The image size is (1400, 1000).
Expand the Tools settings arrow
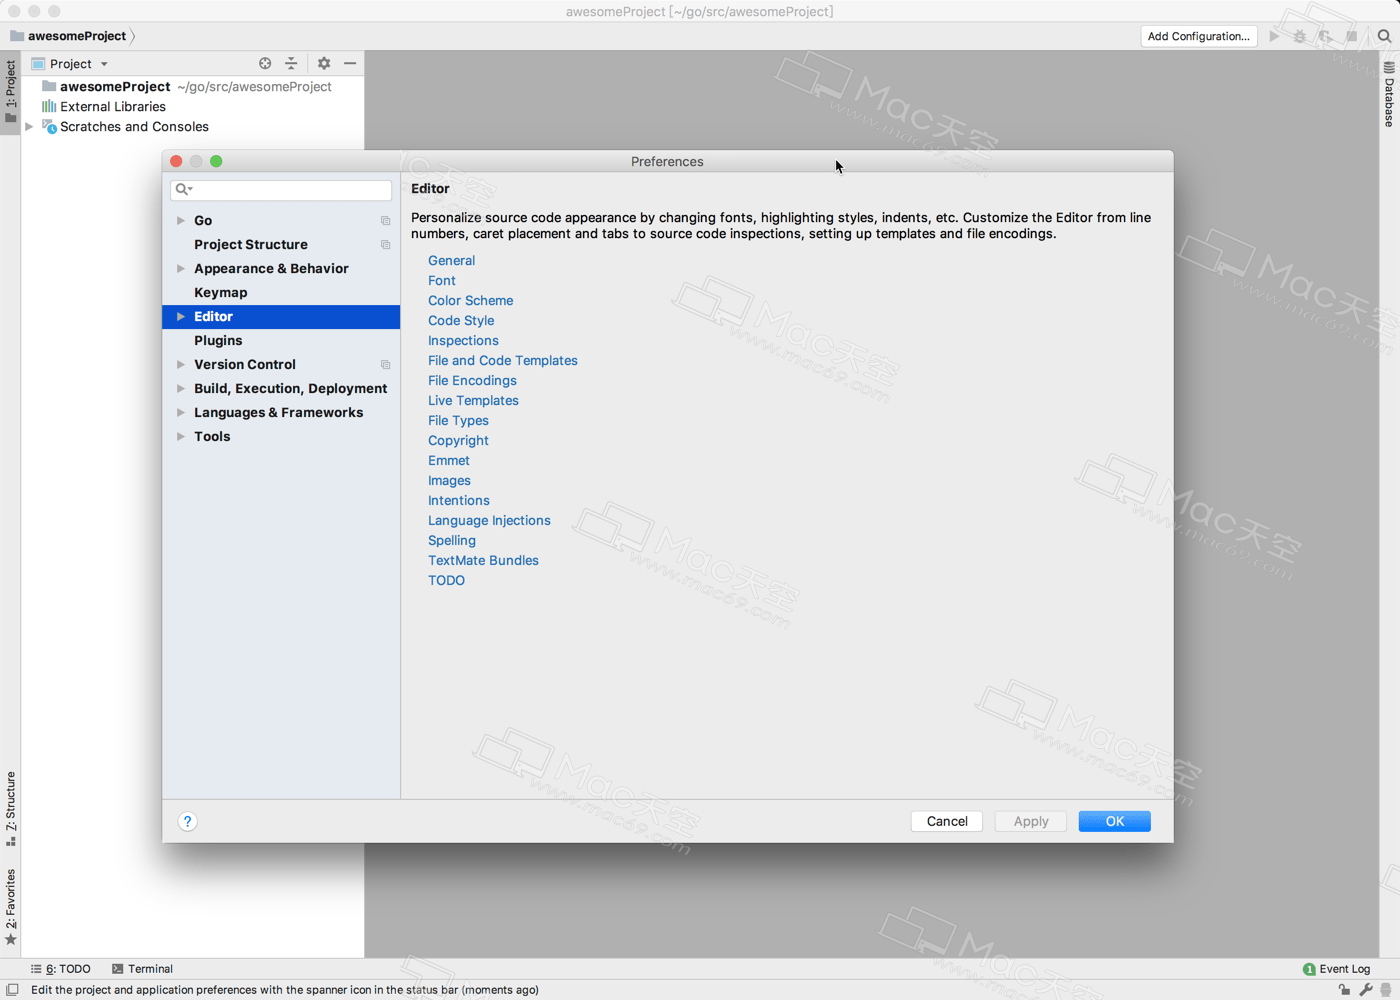tap(181, 436)
